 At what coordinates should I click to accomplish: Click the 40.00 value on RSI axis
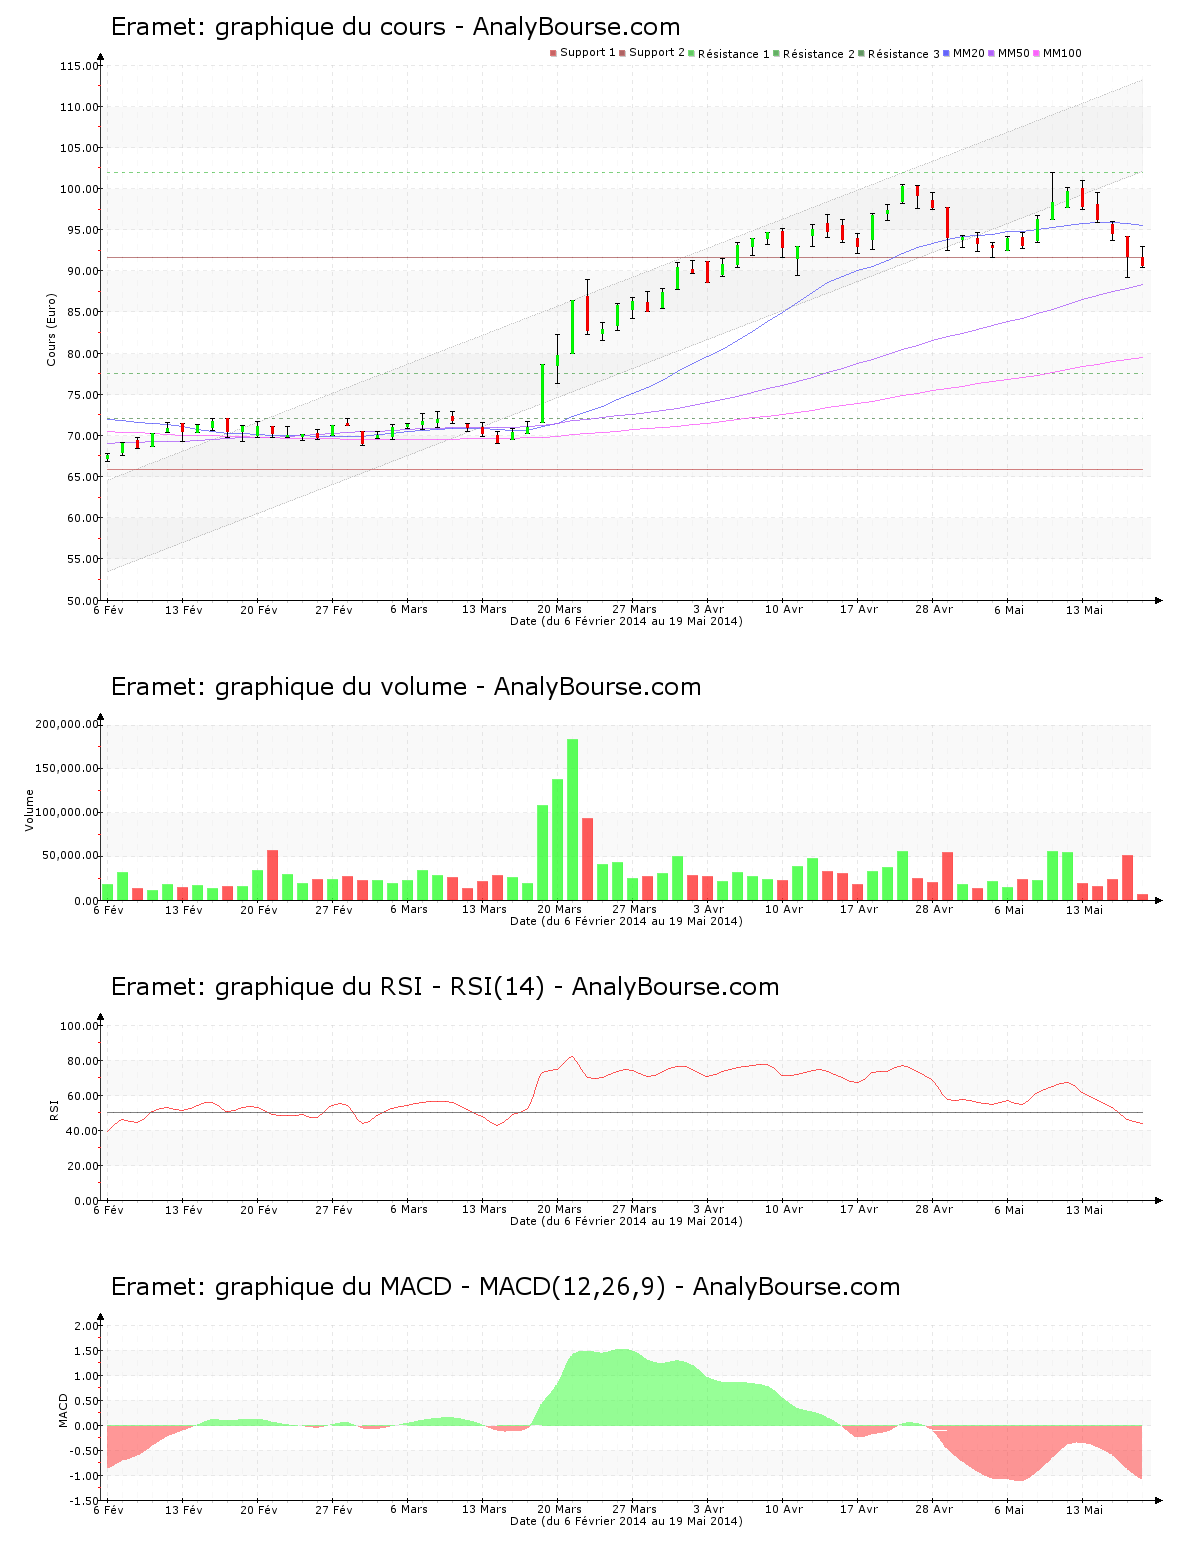click(83, 1131)
